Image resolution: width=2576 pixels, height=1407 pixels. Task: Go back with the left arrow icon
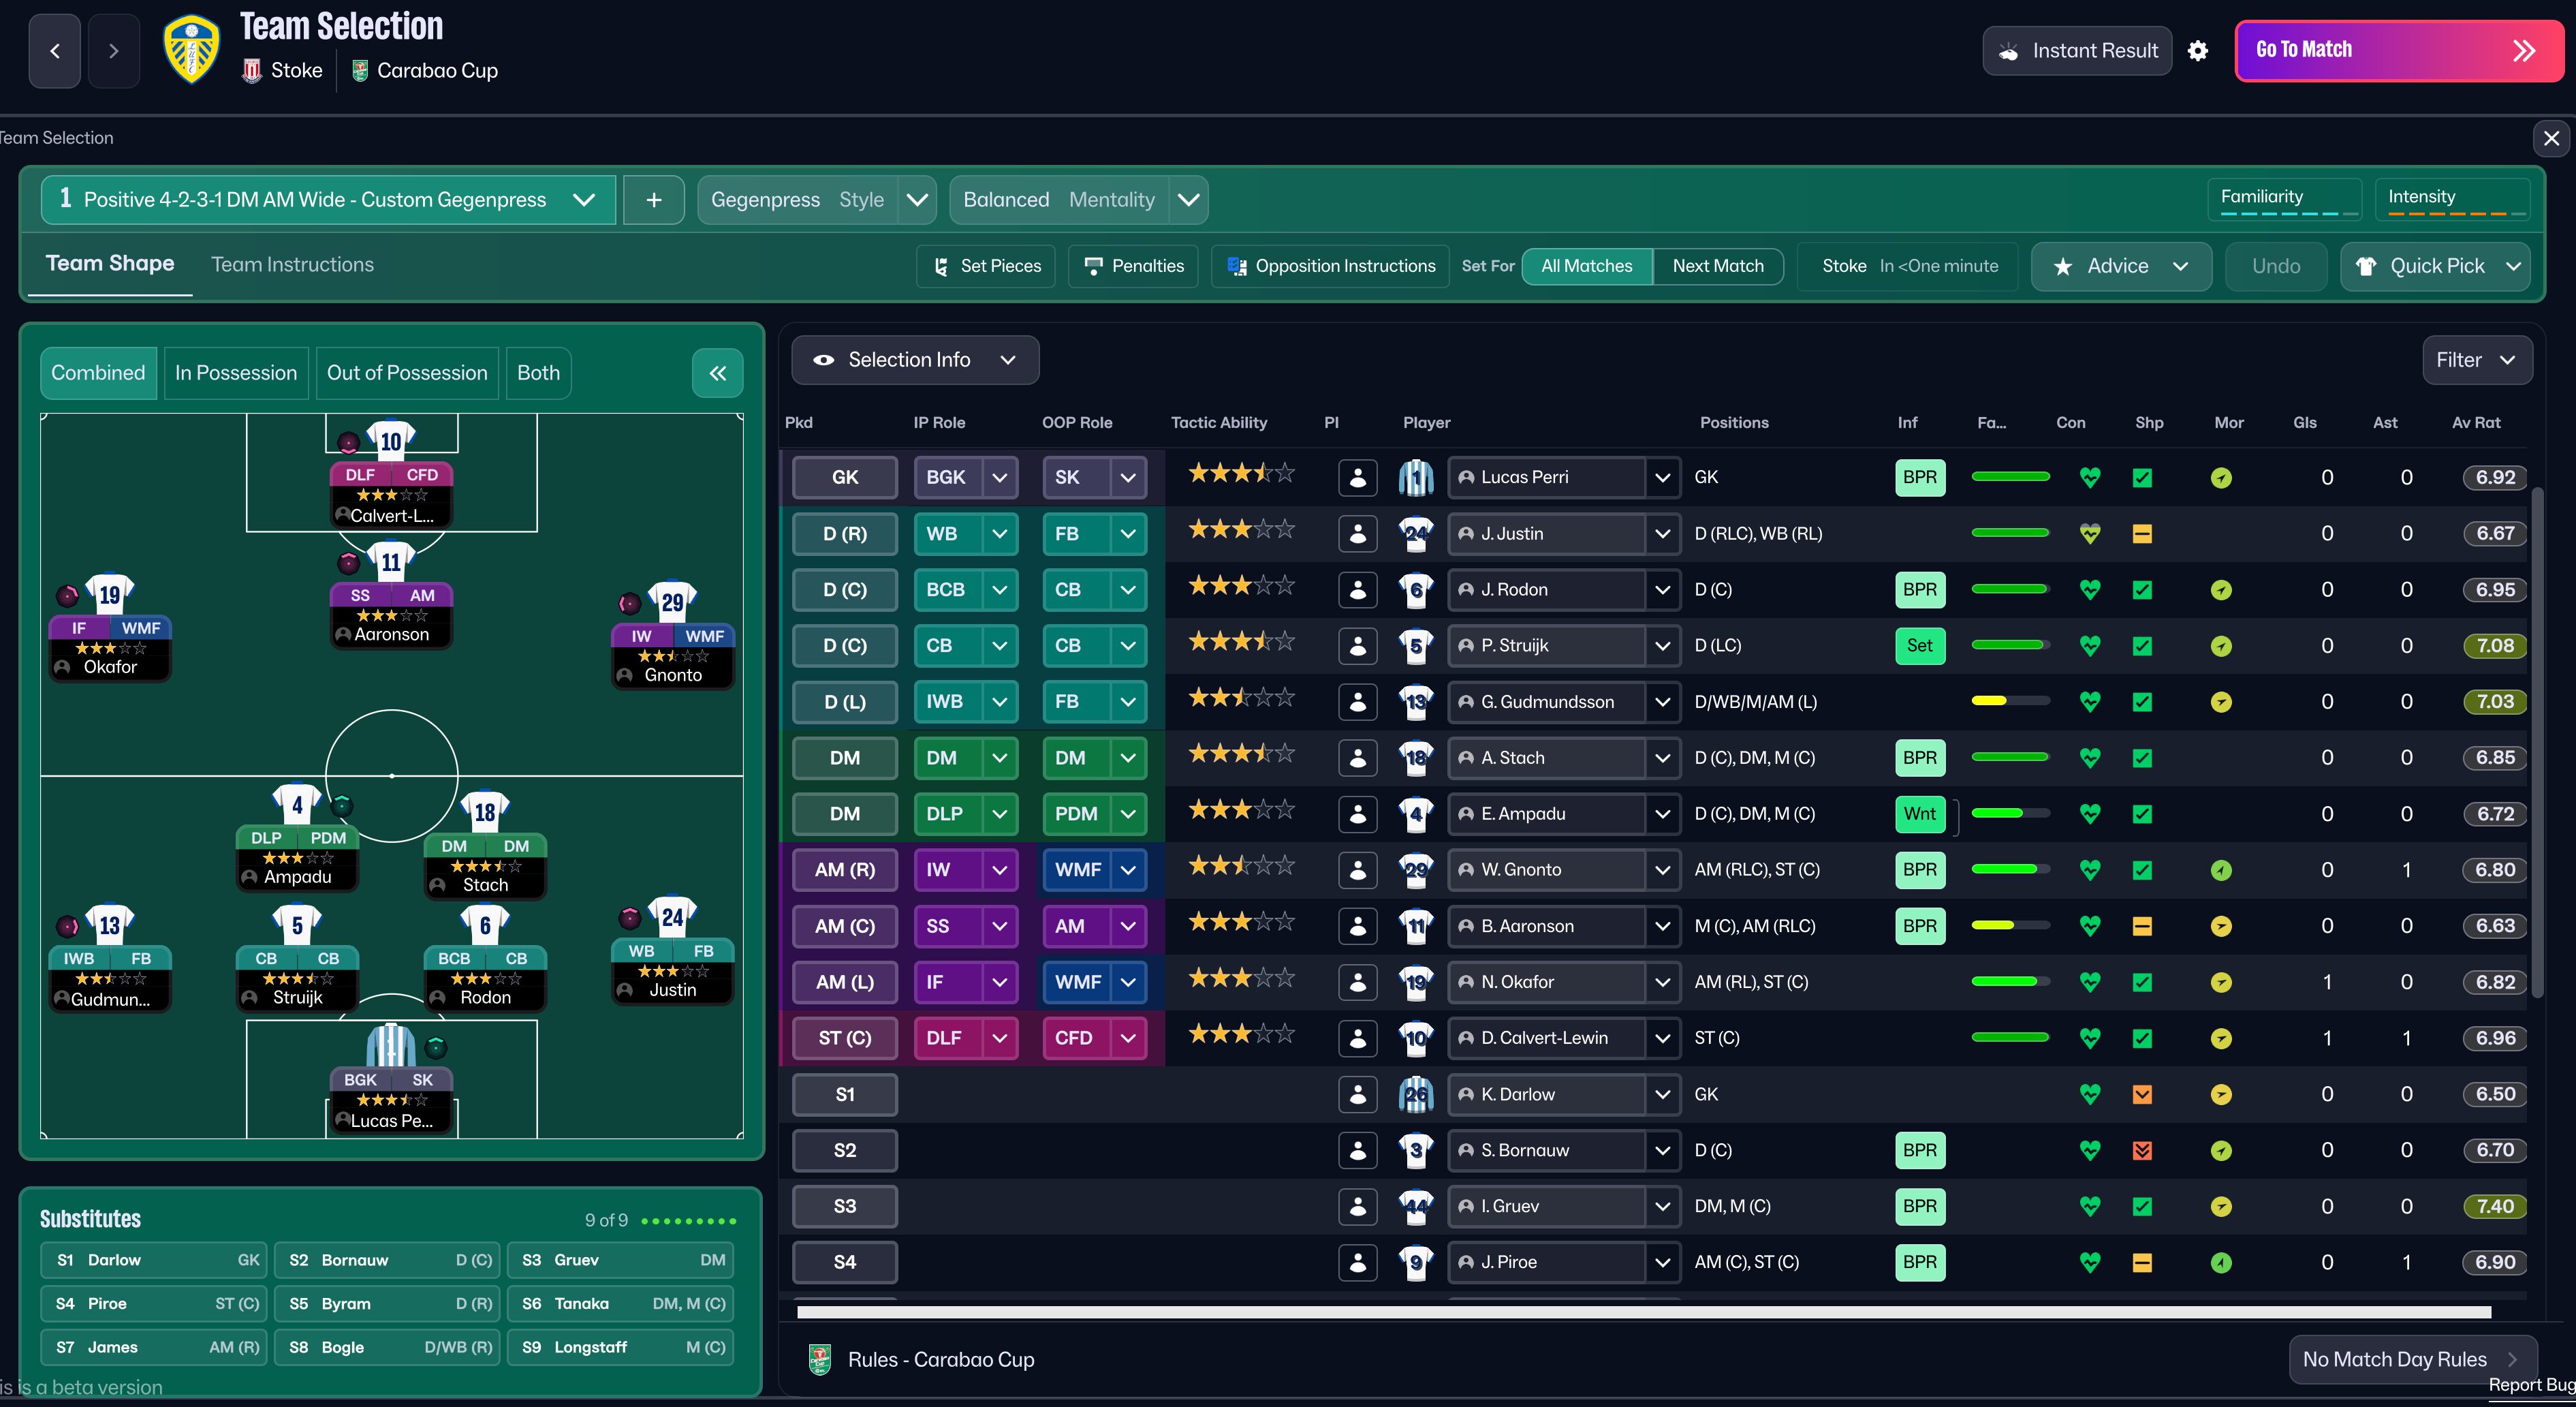(x=55, y=51)
